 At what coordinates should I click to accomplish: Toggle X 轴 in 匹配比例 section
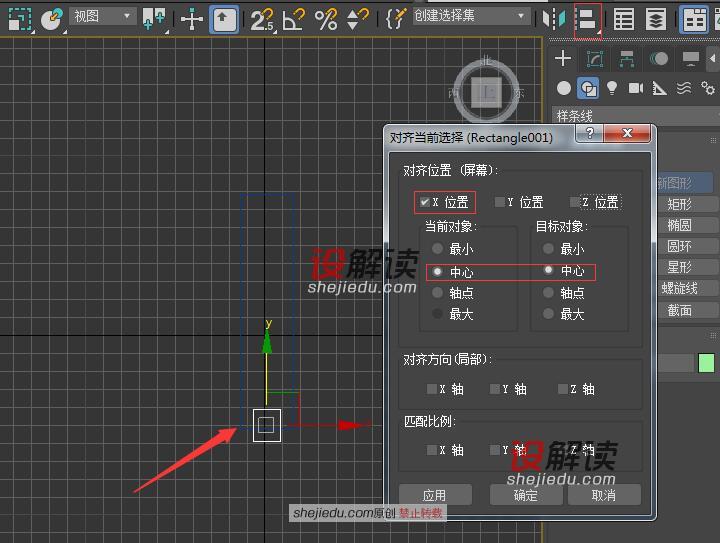[432, 450]
